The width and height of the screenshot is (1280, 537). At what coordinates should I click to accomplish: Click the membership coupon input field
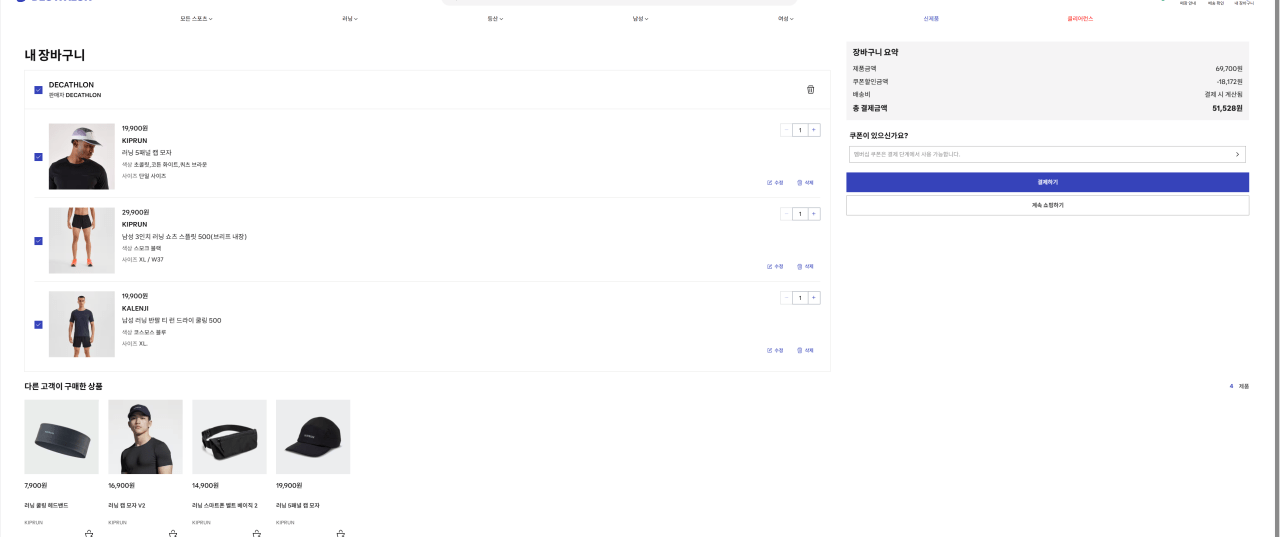click(x=1047, y=154)
